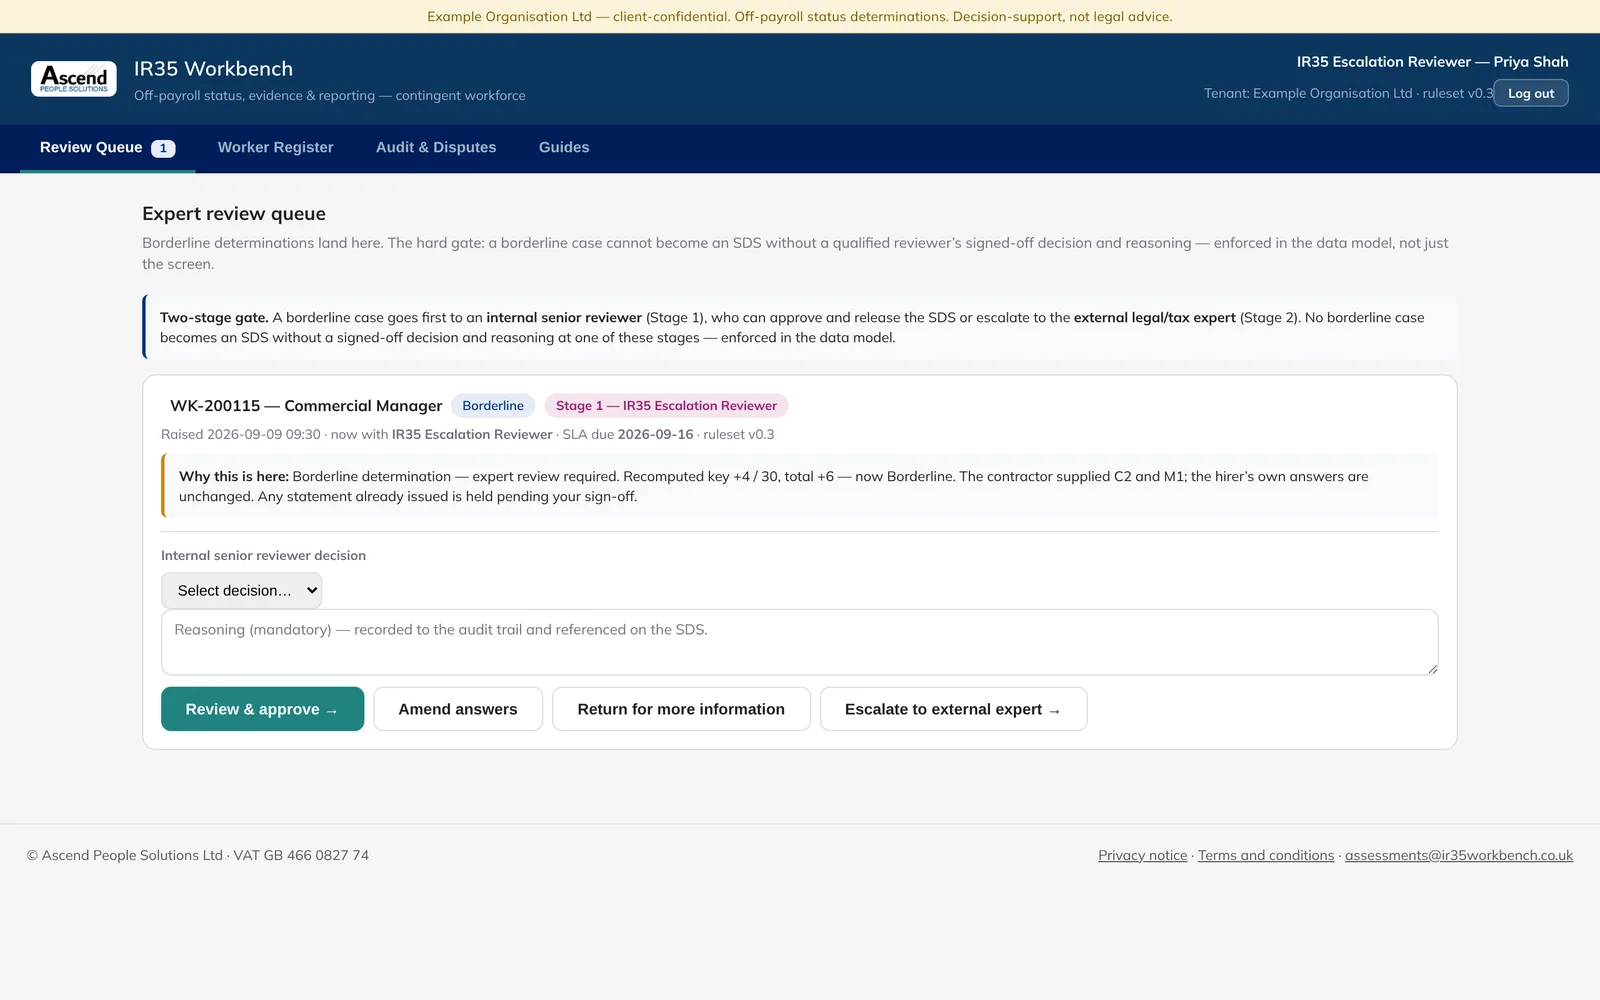Screen dimensions: 1600x1000
Task: Click the Expert review queue heading
Action: [x=234, y=214]
